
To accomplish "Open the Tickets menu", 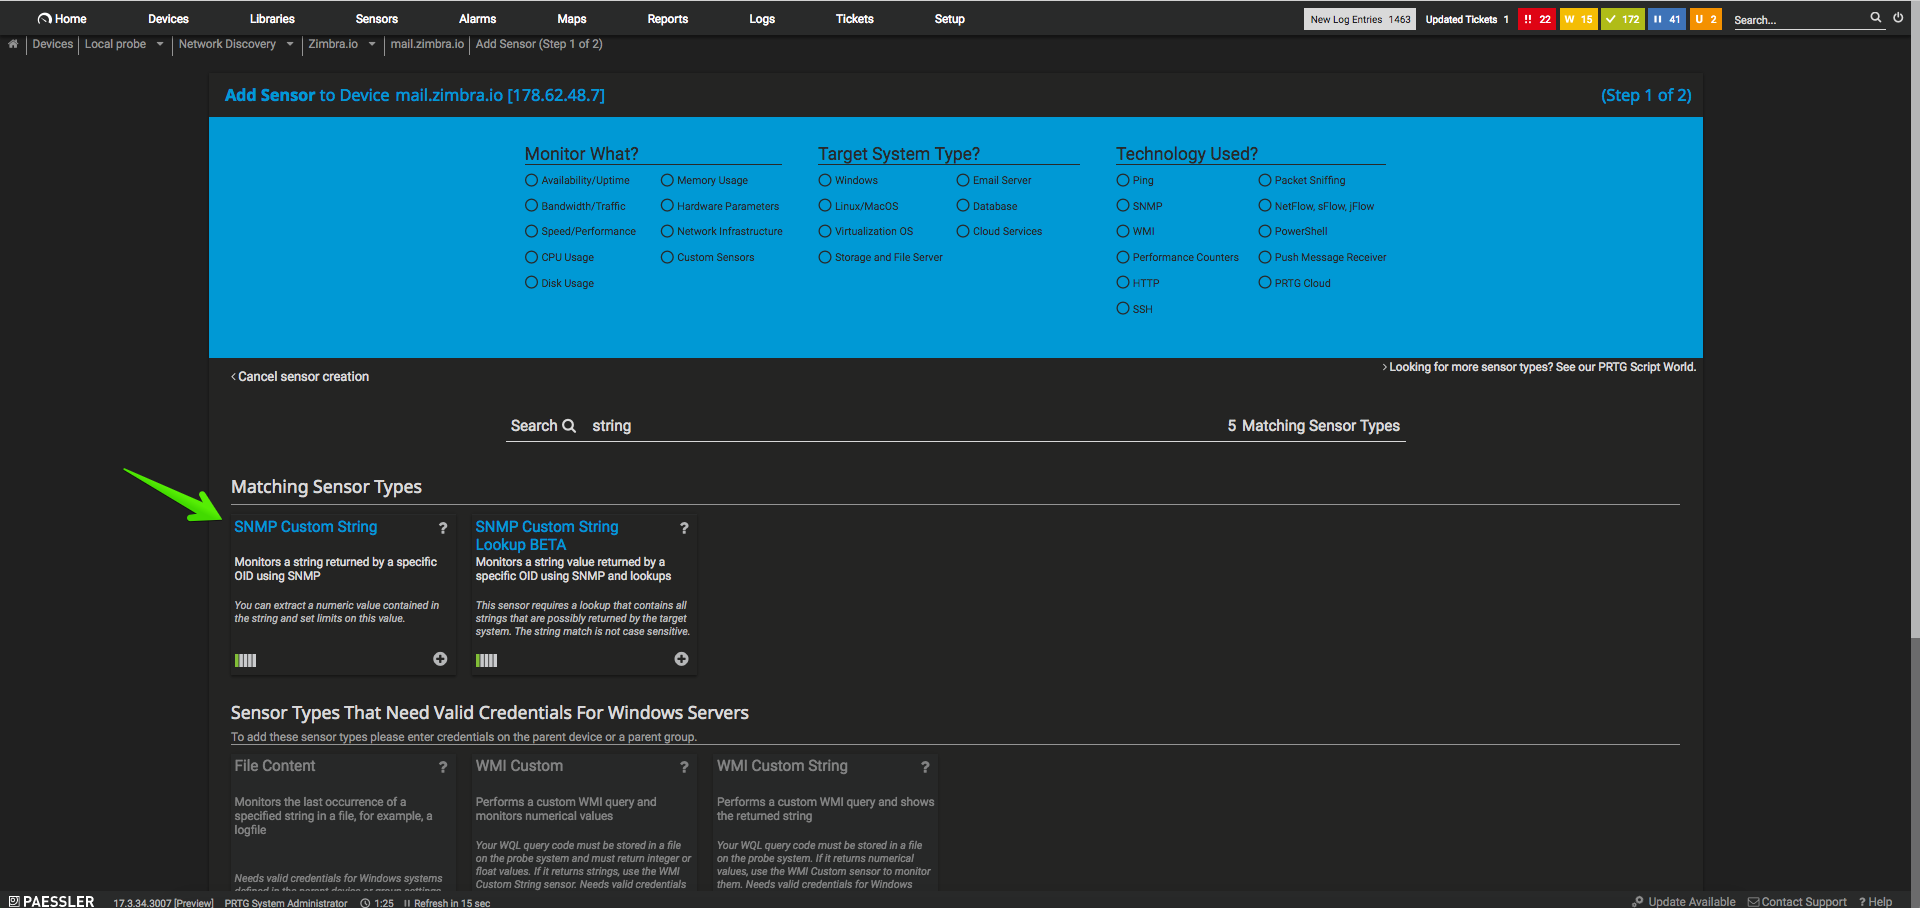I will click(855, 19).
